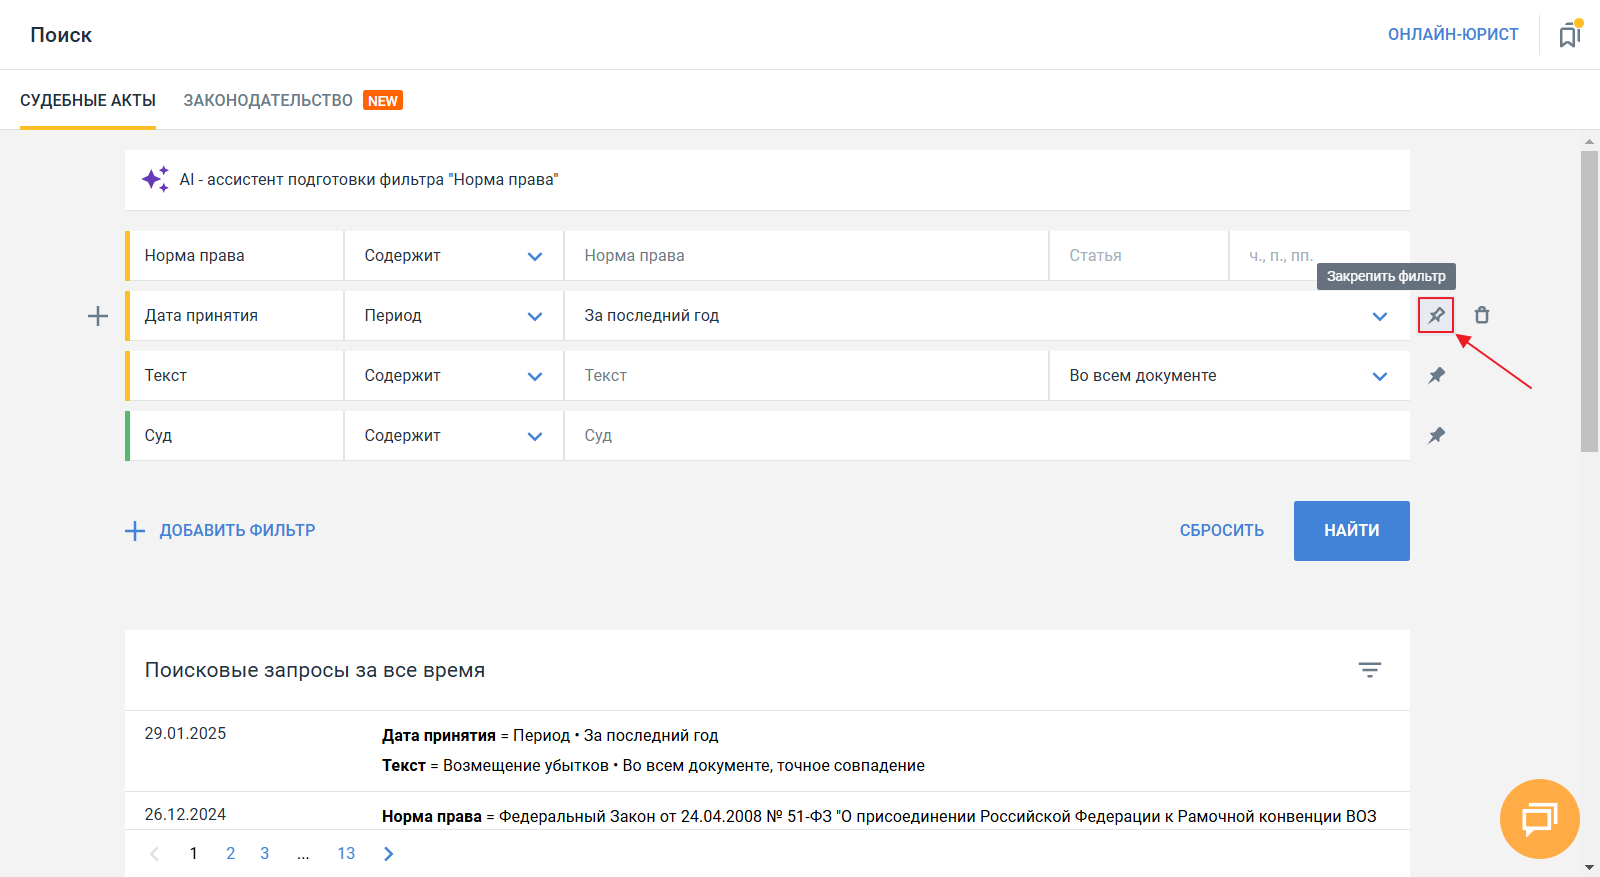This screenshot has height=877, width=1600.
Task: Switch to Законодательство tab
Action: click(x=268, y=100)
